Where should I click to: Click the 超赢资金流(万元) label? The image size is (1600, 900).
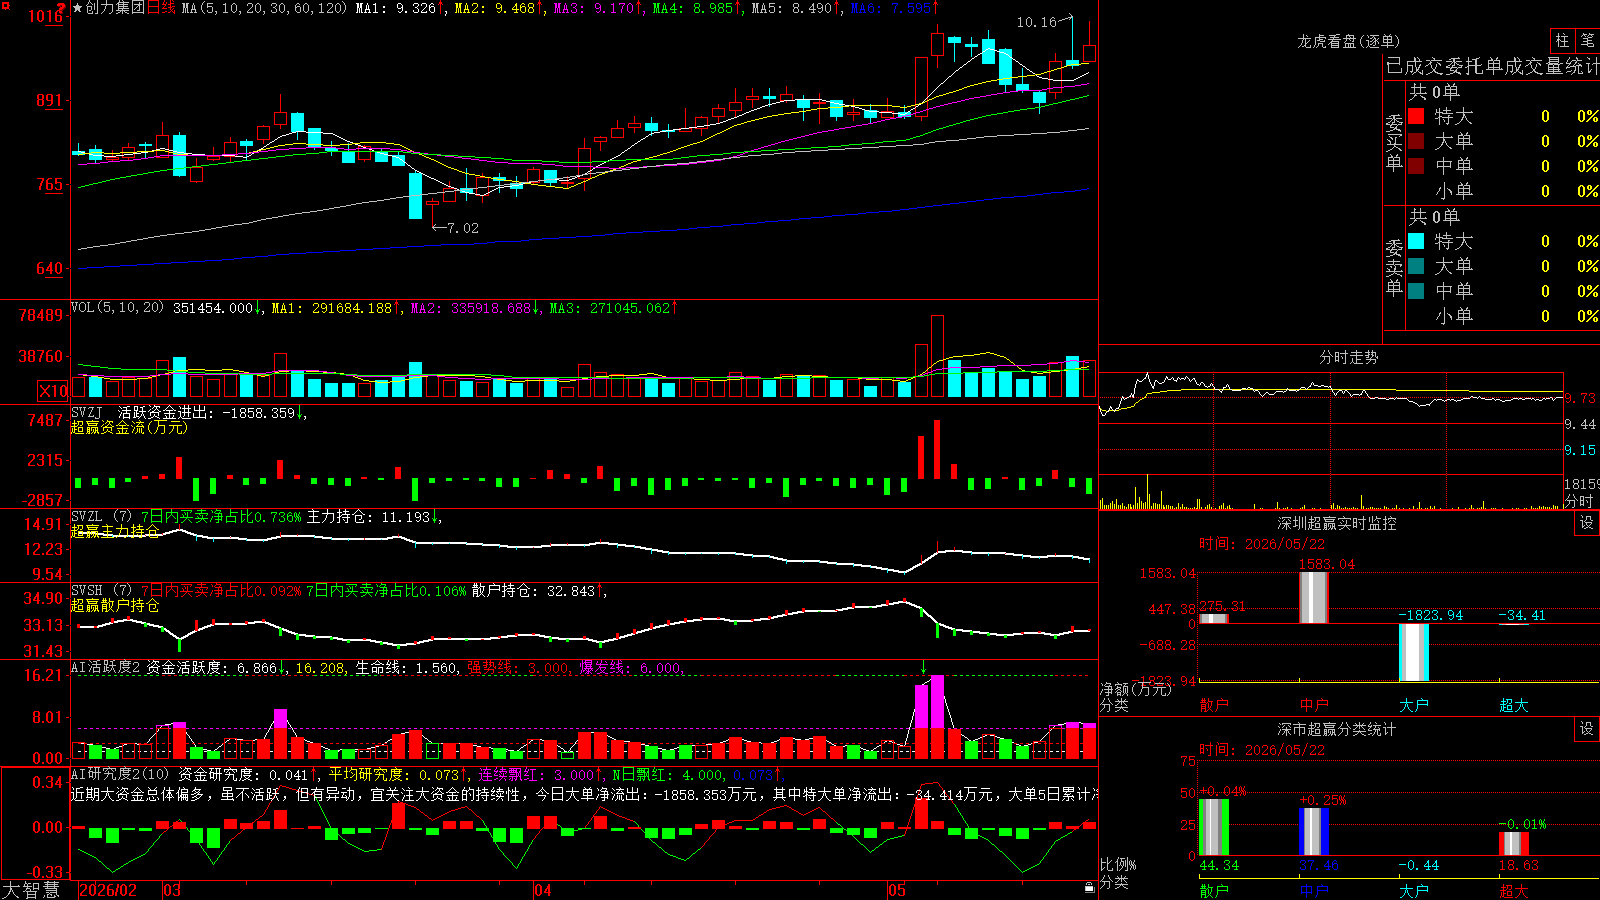pos(129,427)
